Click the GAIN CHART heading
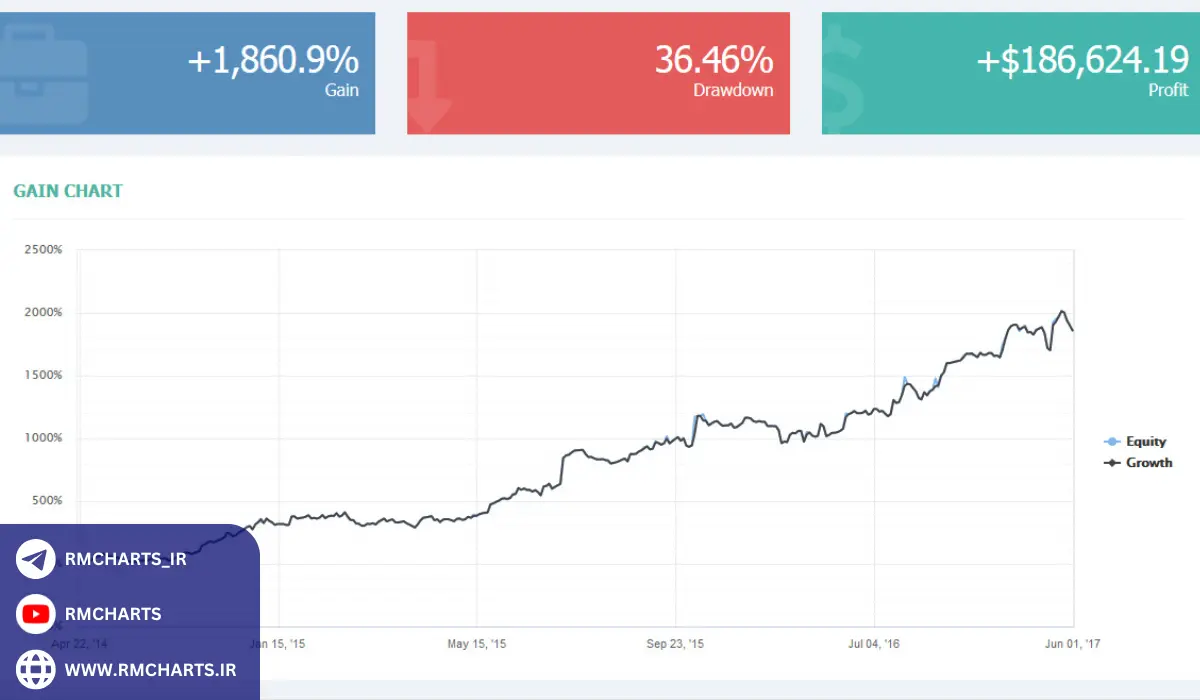The width and height of the screenshot is (1200, 700). click(x=68, y=191)
